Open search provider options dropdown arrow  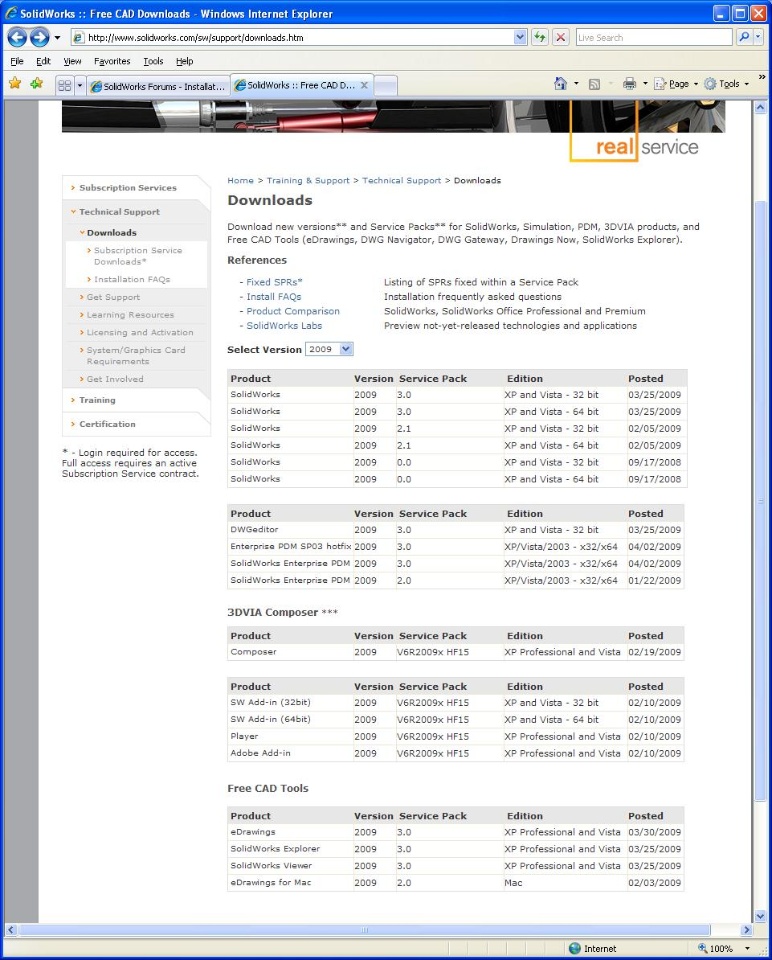[x=758, y=37]
